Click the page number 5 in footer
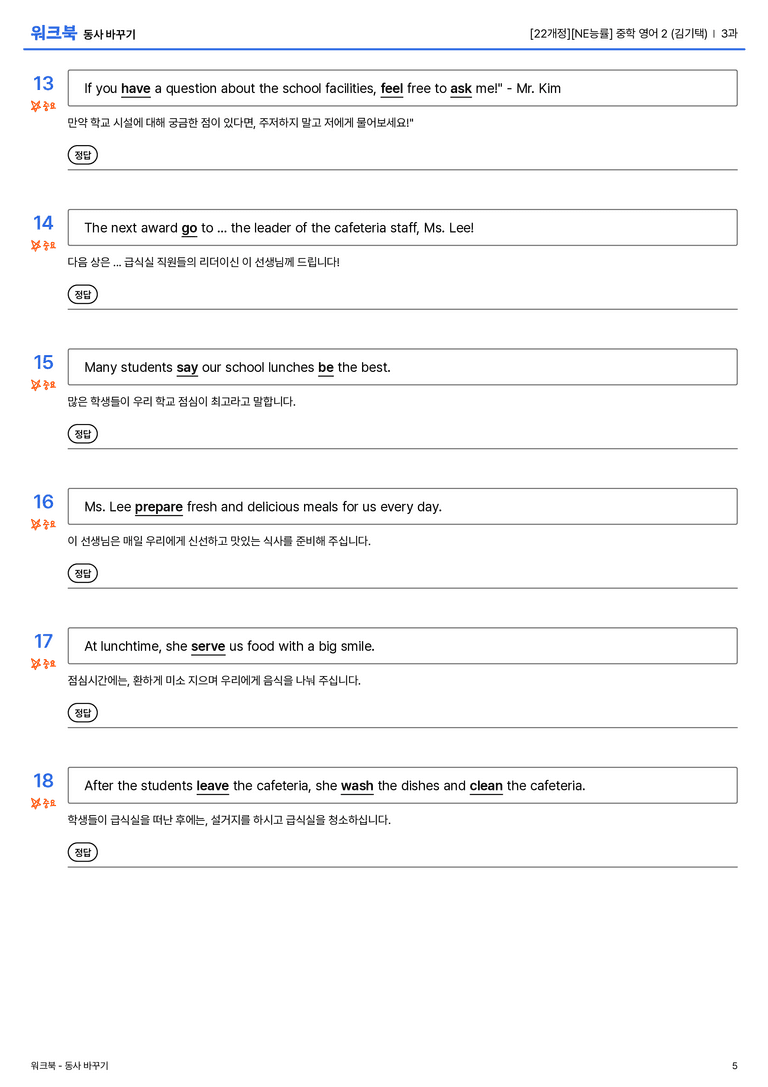Viewport: 768px width, 1087px height. pyautogui.click(x=735, y=1066)
